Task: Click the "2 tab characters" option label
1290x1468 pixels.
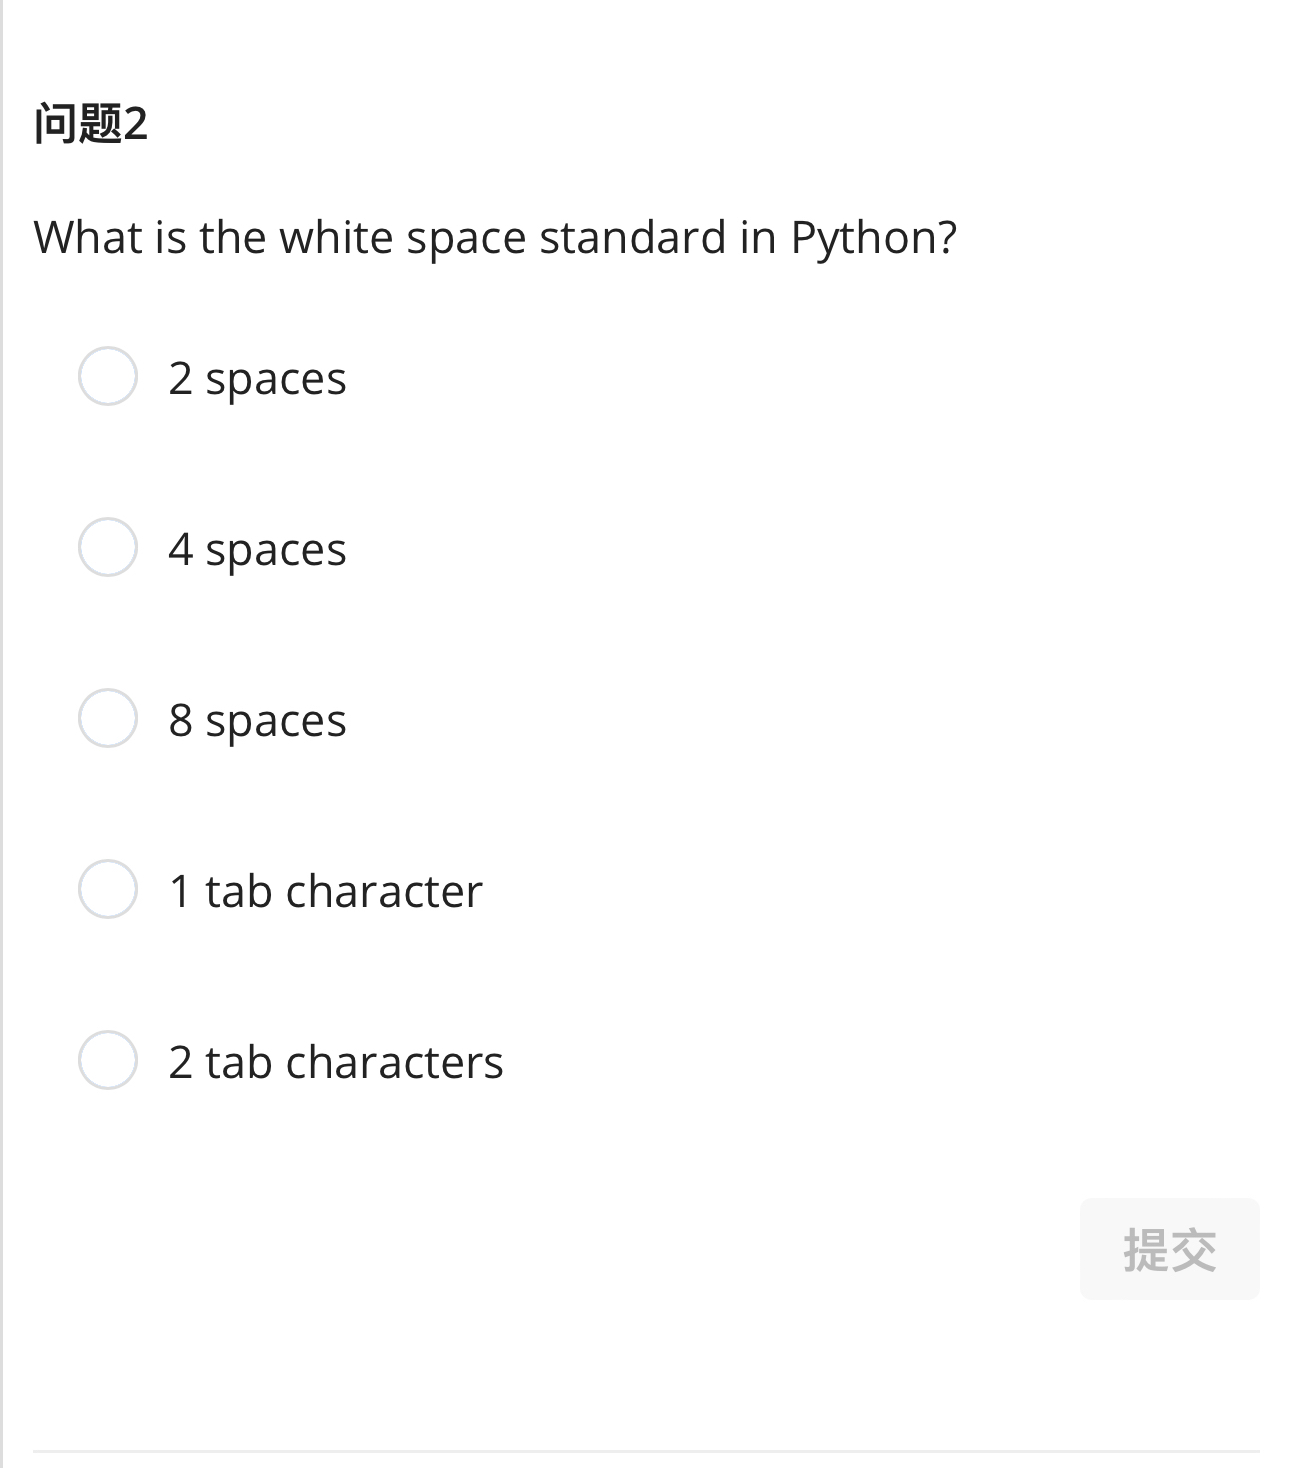Action: coord(335,1062)
